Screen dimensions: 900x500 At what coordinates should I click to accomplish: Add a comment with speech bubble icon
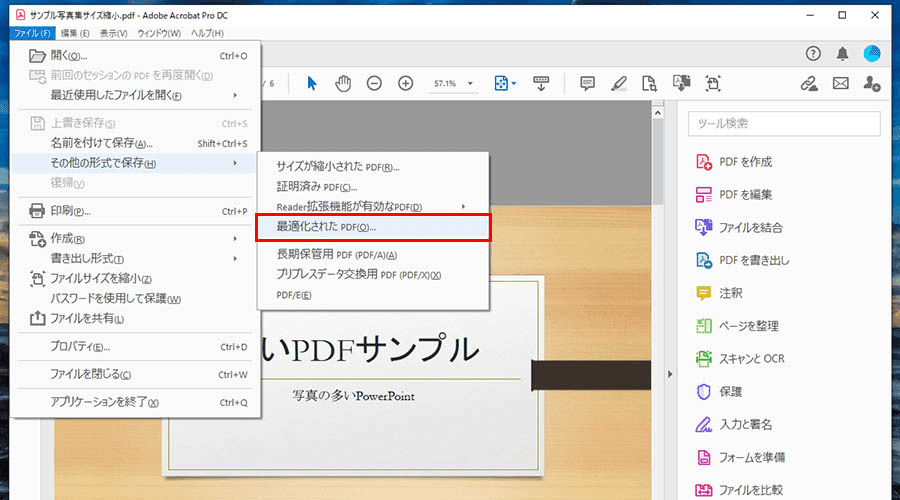tap(587, 84)
